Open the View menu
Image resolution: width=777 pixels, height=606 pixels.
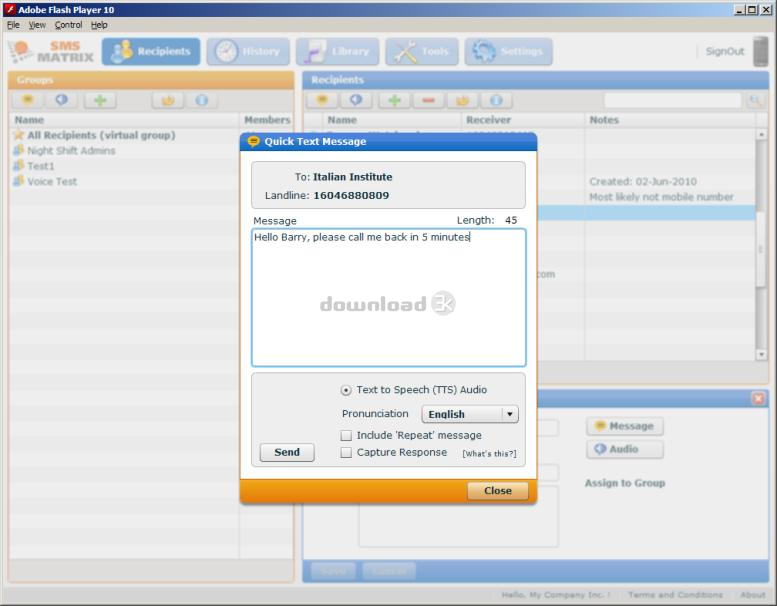click(x=37, y=25)
